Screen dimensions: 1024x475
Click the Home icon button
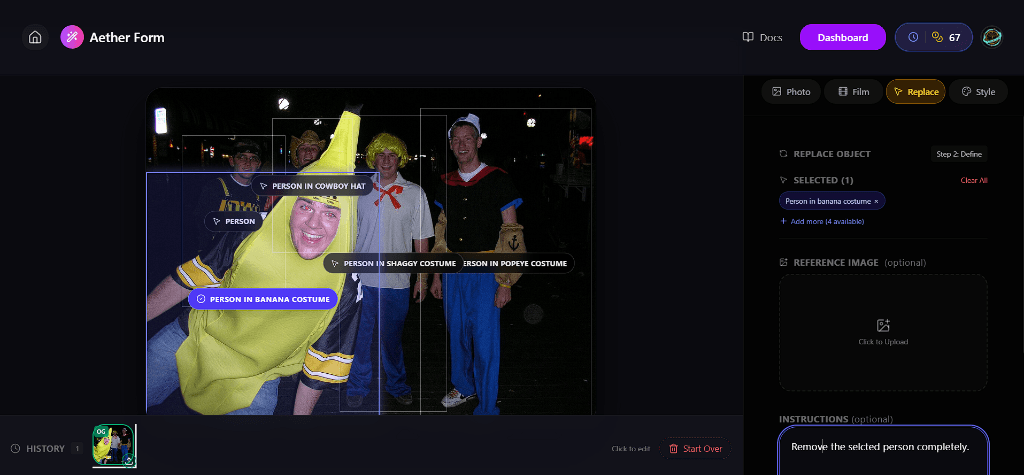click(x=35, y=38)
